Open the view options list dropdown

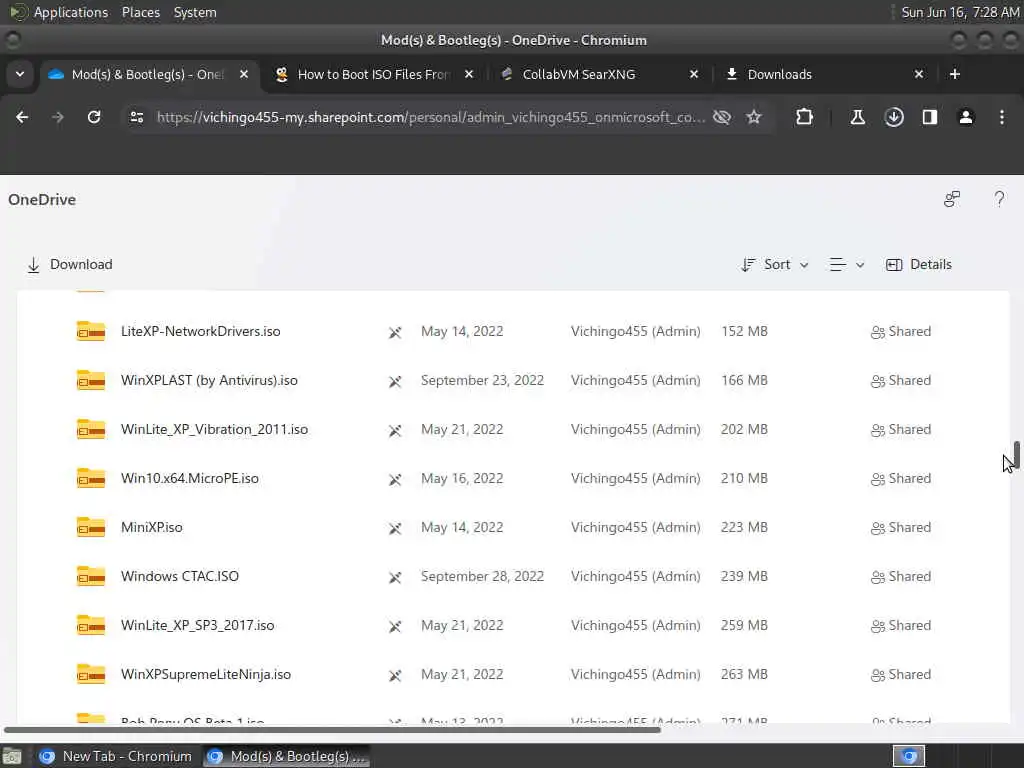[846, 264]
